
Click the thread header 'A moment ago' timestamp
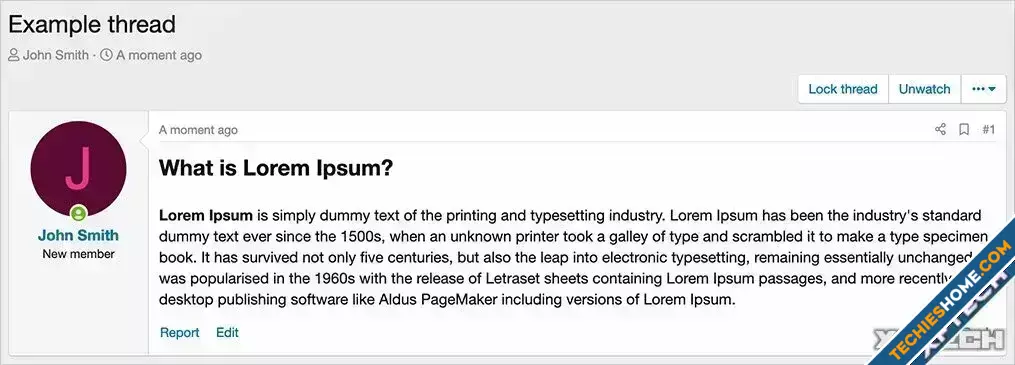coord(159,55)
